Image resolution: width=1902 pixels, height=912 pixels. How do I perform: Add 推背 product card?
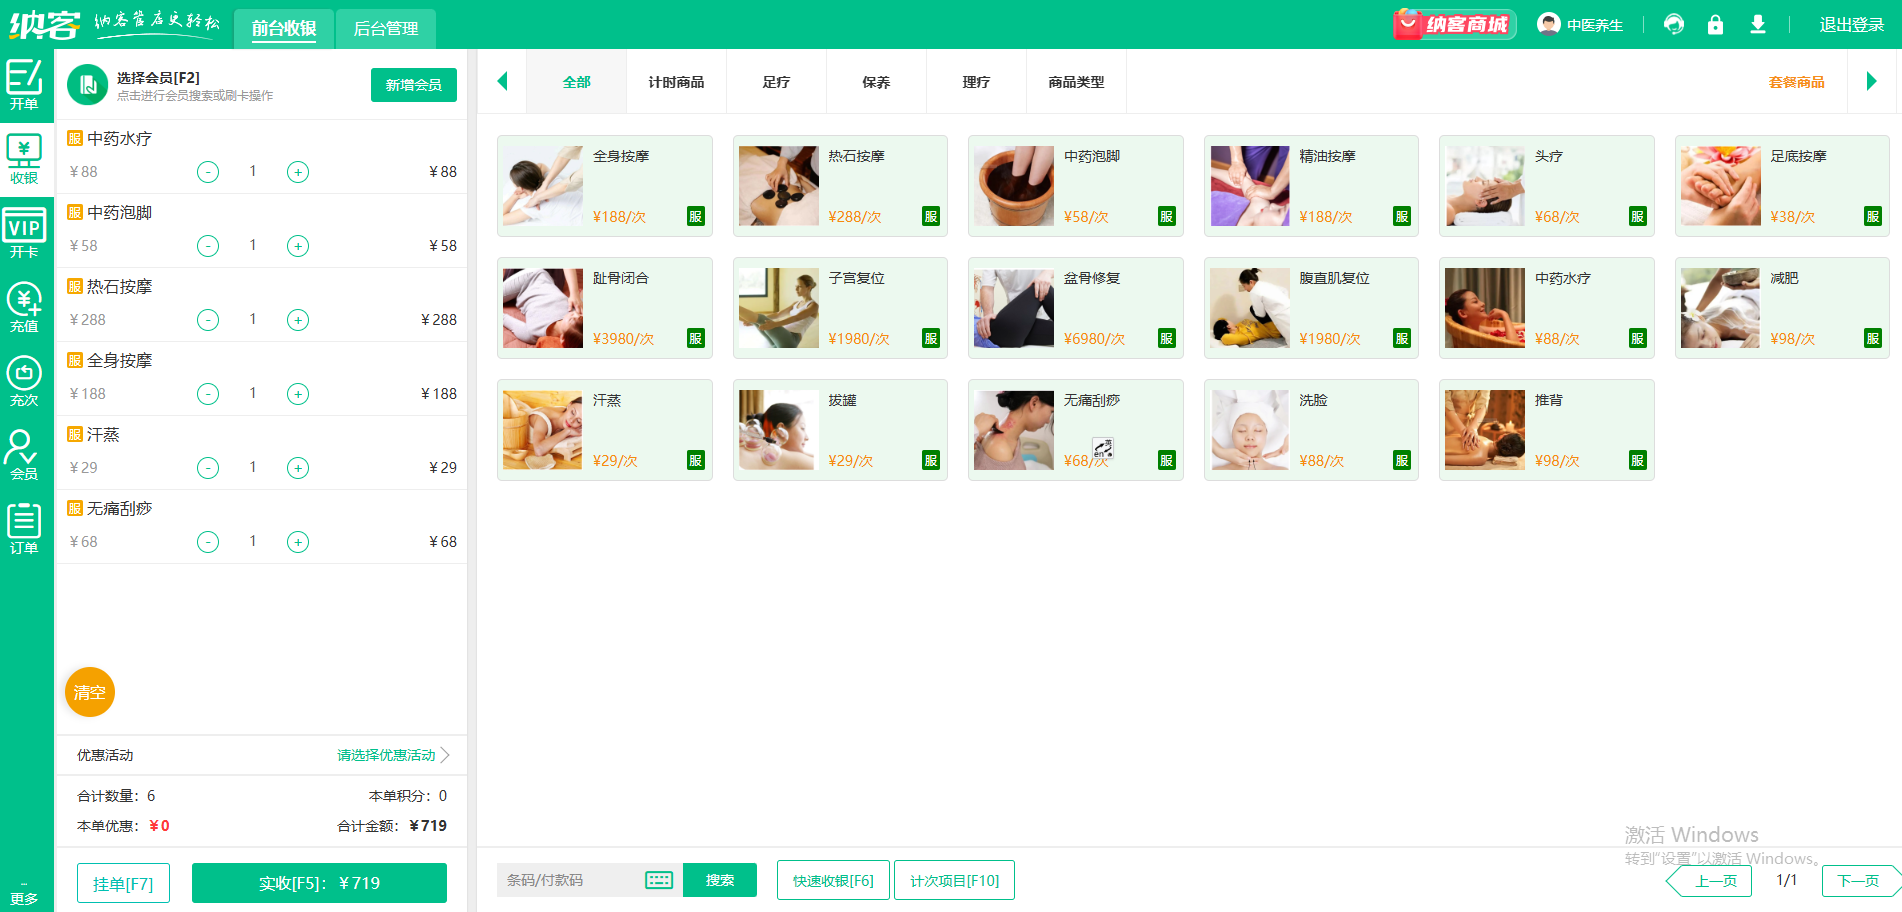(x=1547, y=430)
